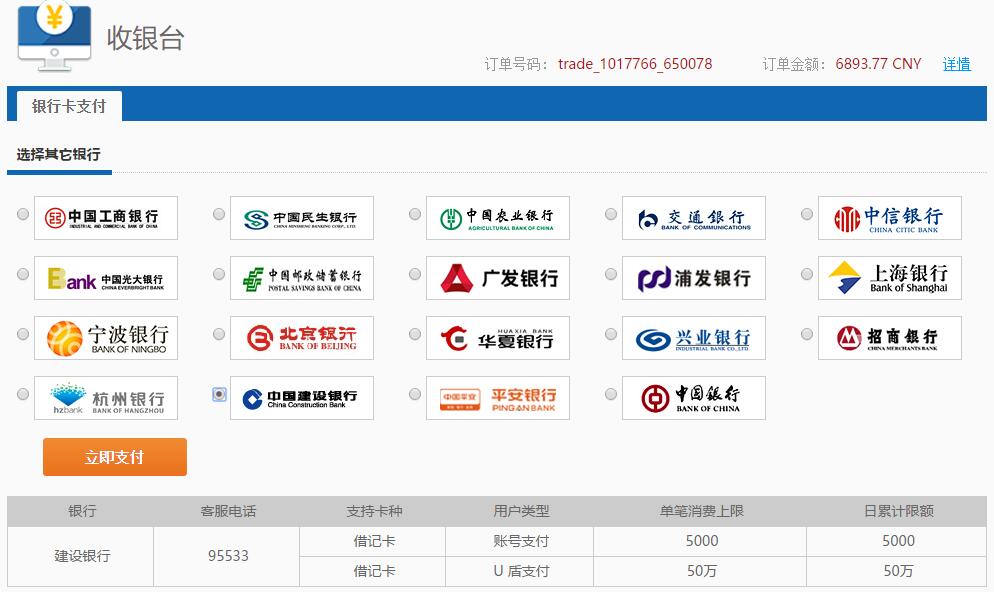Open the 详情 order details link
Image resolution: width=994 pixels, height=592 pixels.
point(956,64)
